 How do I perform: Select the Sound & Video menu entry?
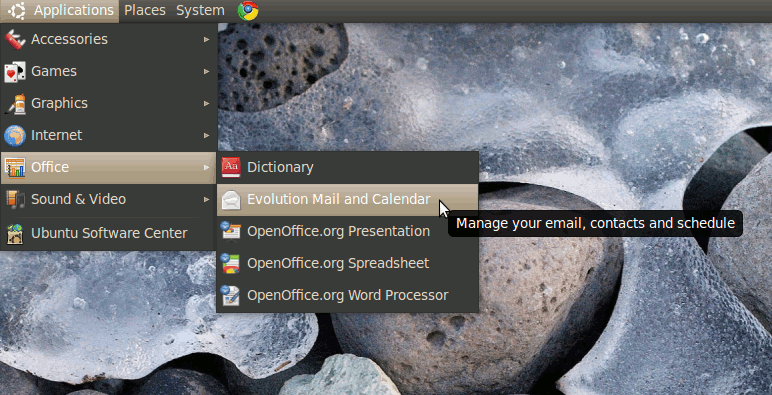point(108,199)
